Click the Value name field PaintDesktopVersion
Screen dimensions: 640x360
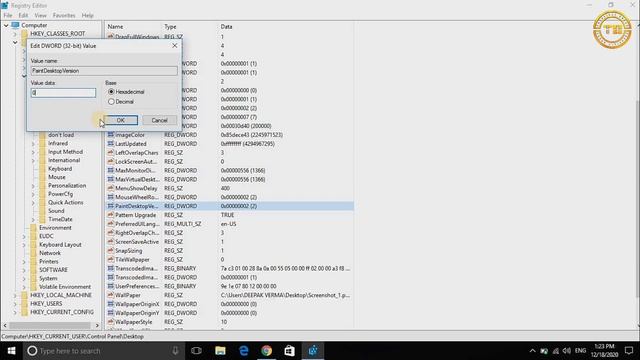(104, 71)
